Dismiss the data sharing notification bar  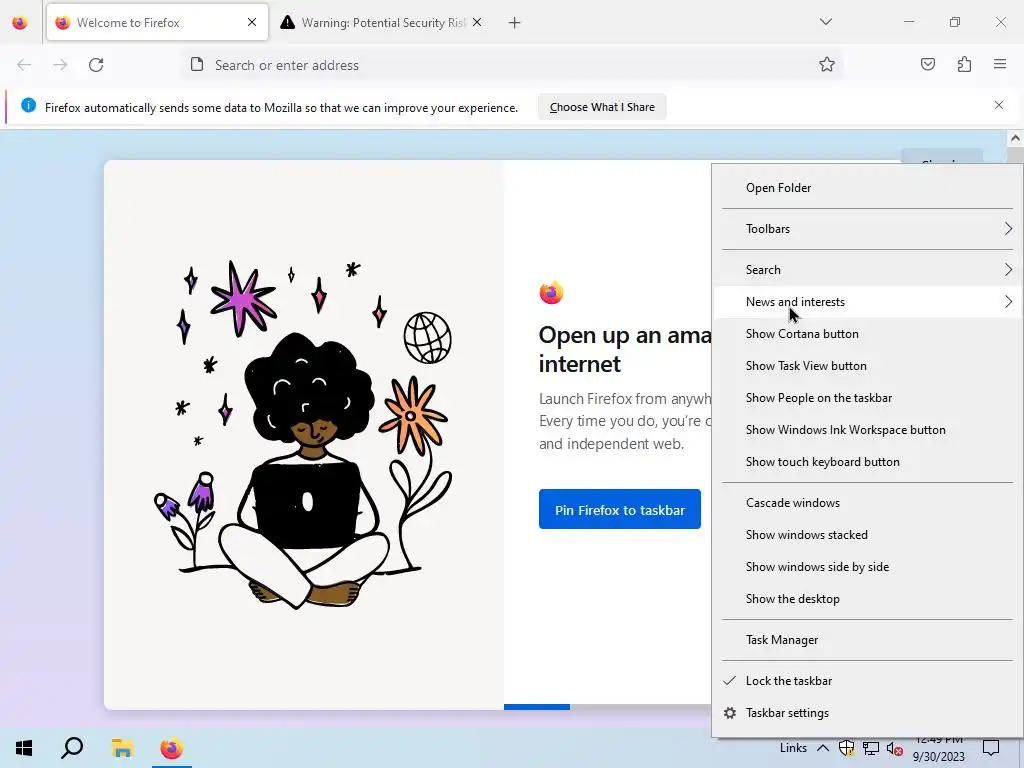[999, 105]
